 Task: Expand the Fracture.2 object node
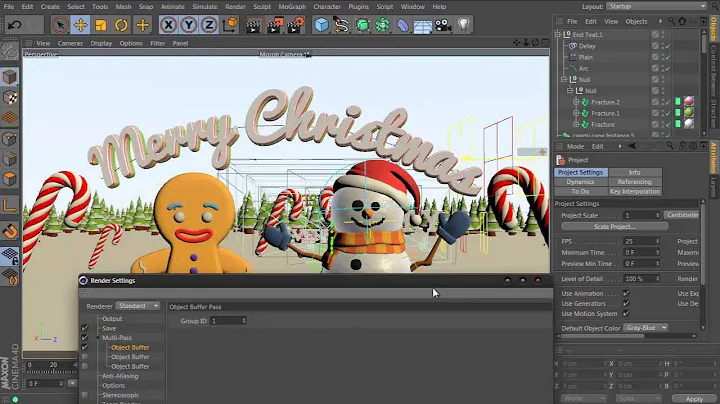[576, 102]
